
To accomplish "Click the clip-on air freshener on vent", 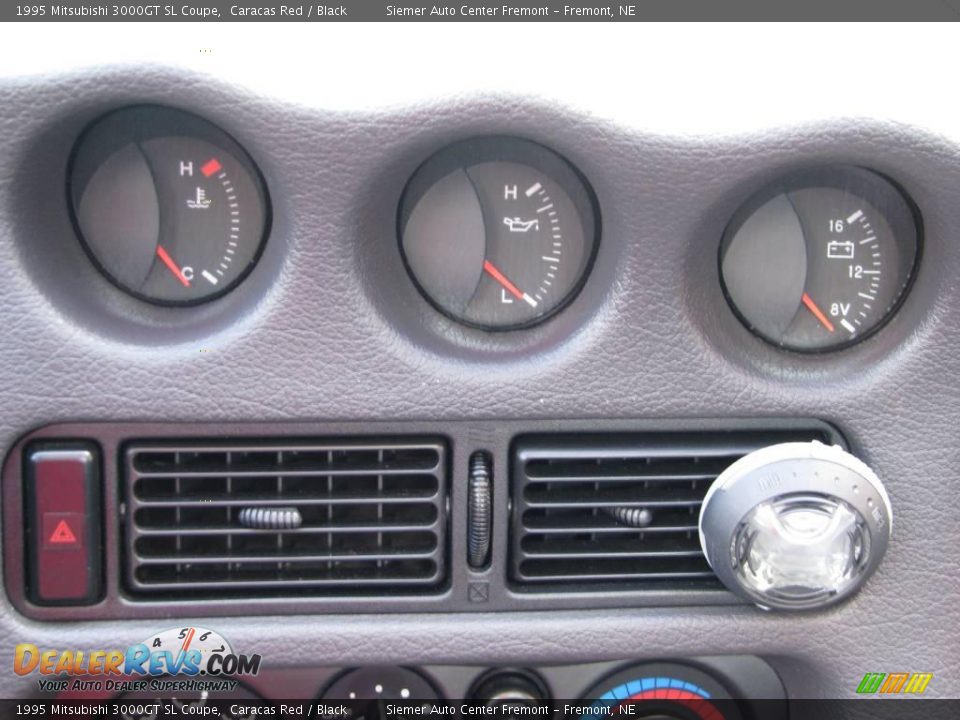I will pos(795,525).
